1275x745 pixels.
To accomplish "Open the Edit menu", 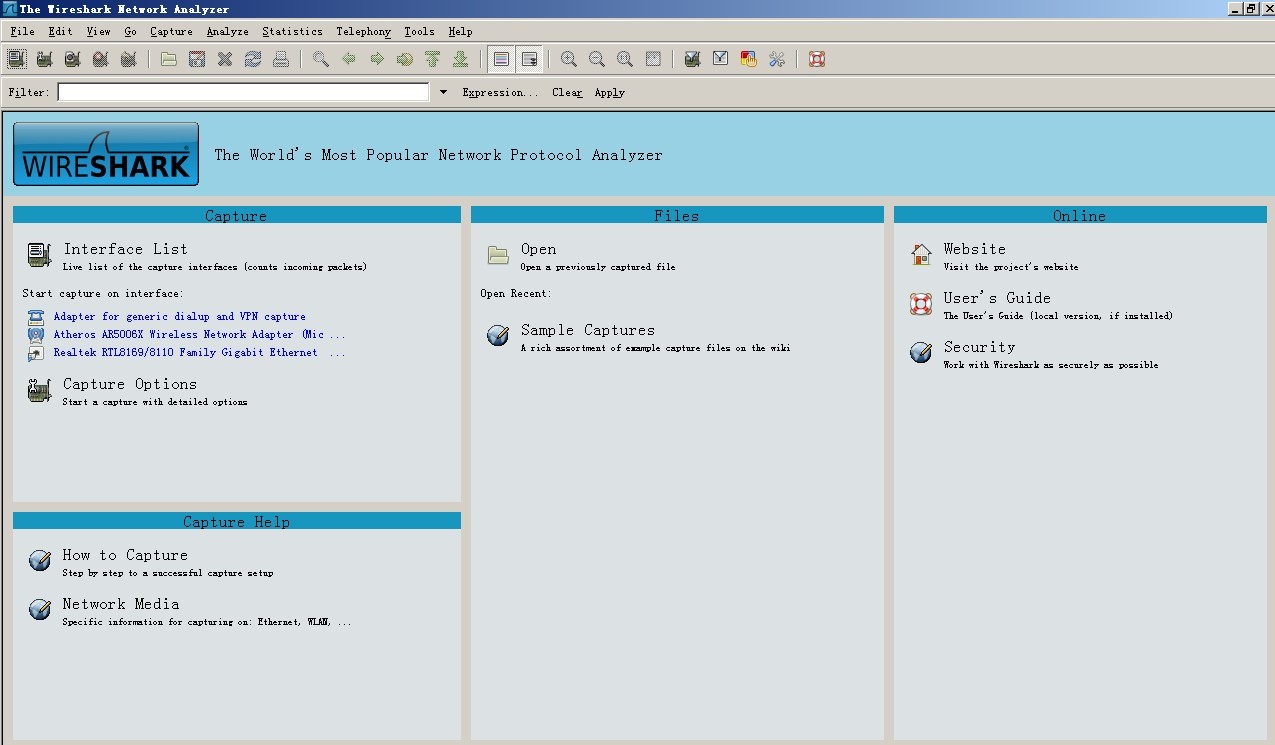I will point(61,32).
